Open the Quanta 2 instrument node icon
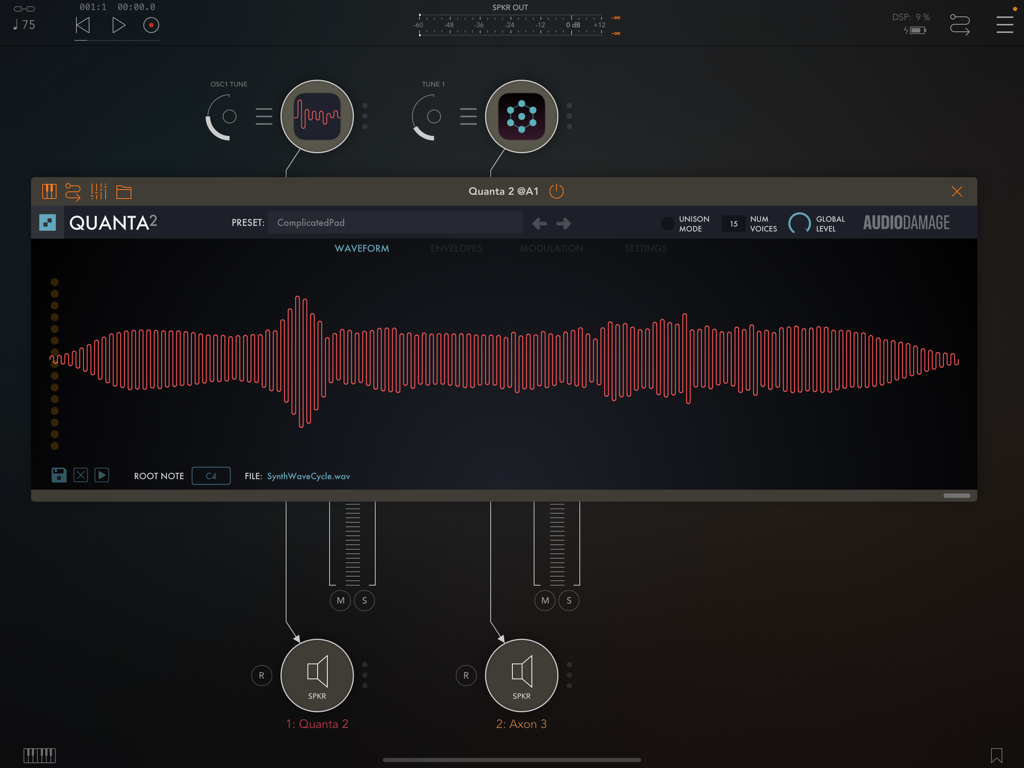This screenshot has height=768, width=1024. point(317,116)
